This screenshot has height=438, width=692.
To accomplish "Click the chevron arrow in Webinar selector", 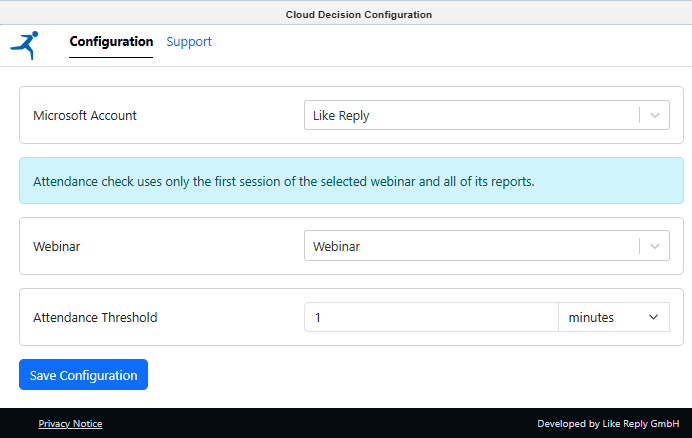I will [x=655, y=246].
